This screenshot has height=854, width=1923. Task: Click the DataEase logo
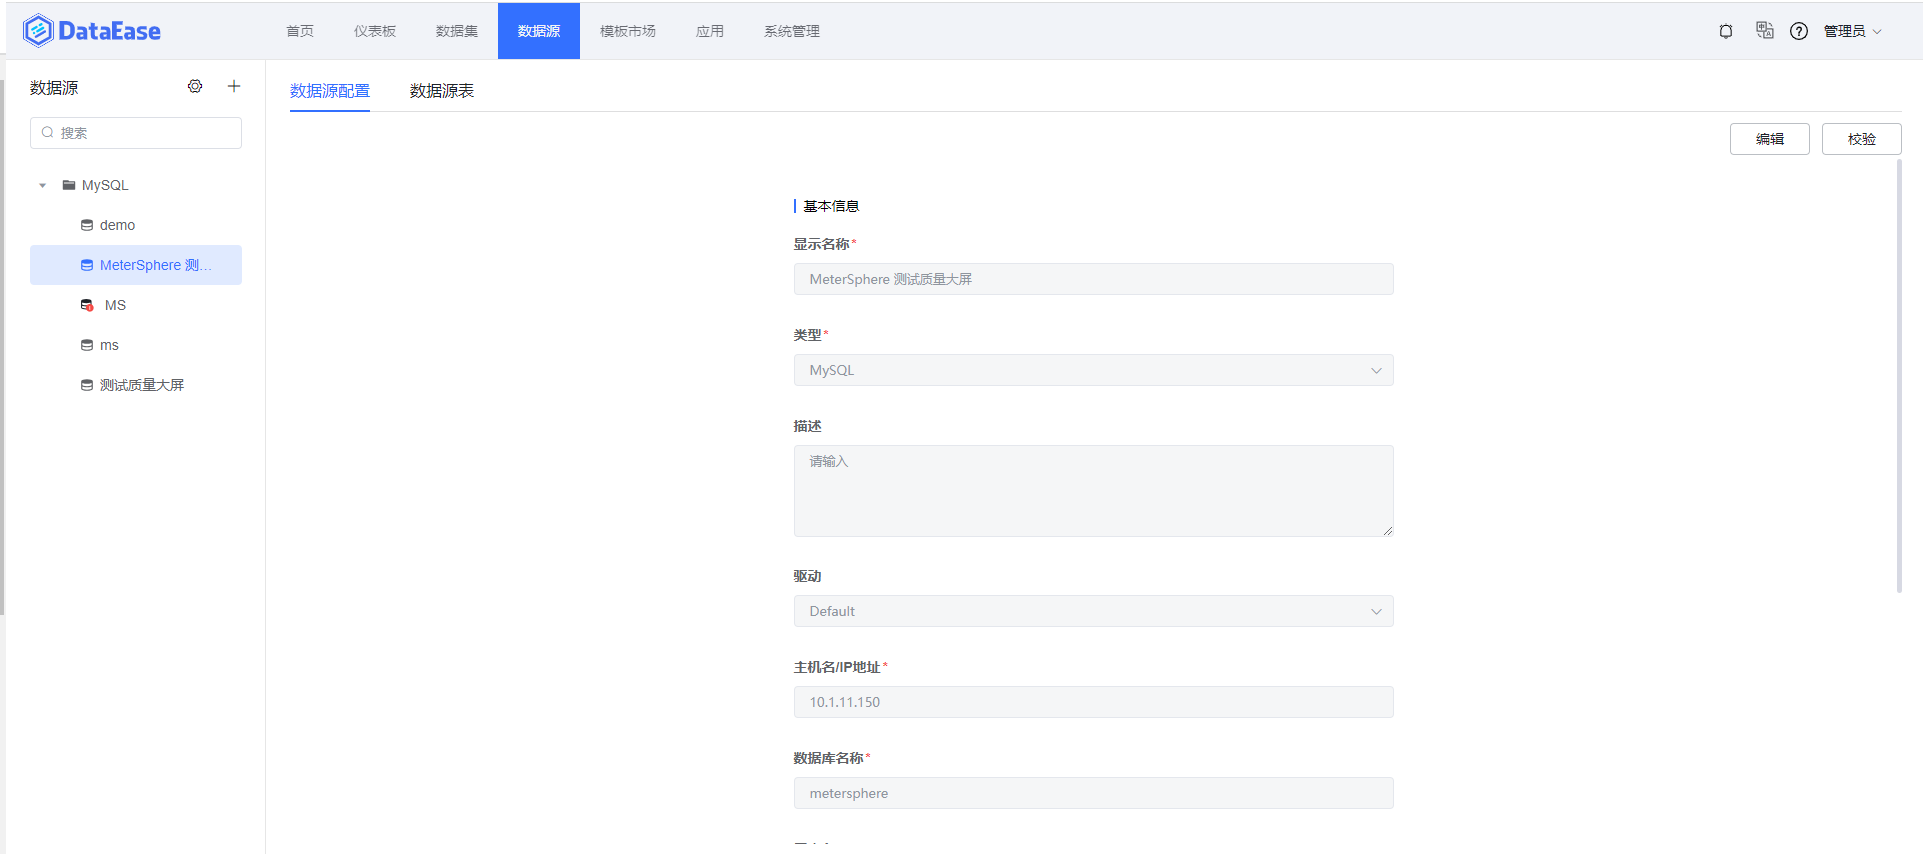tap(92, 31)
